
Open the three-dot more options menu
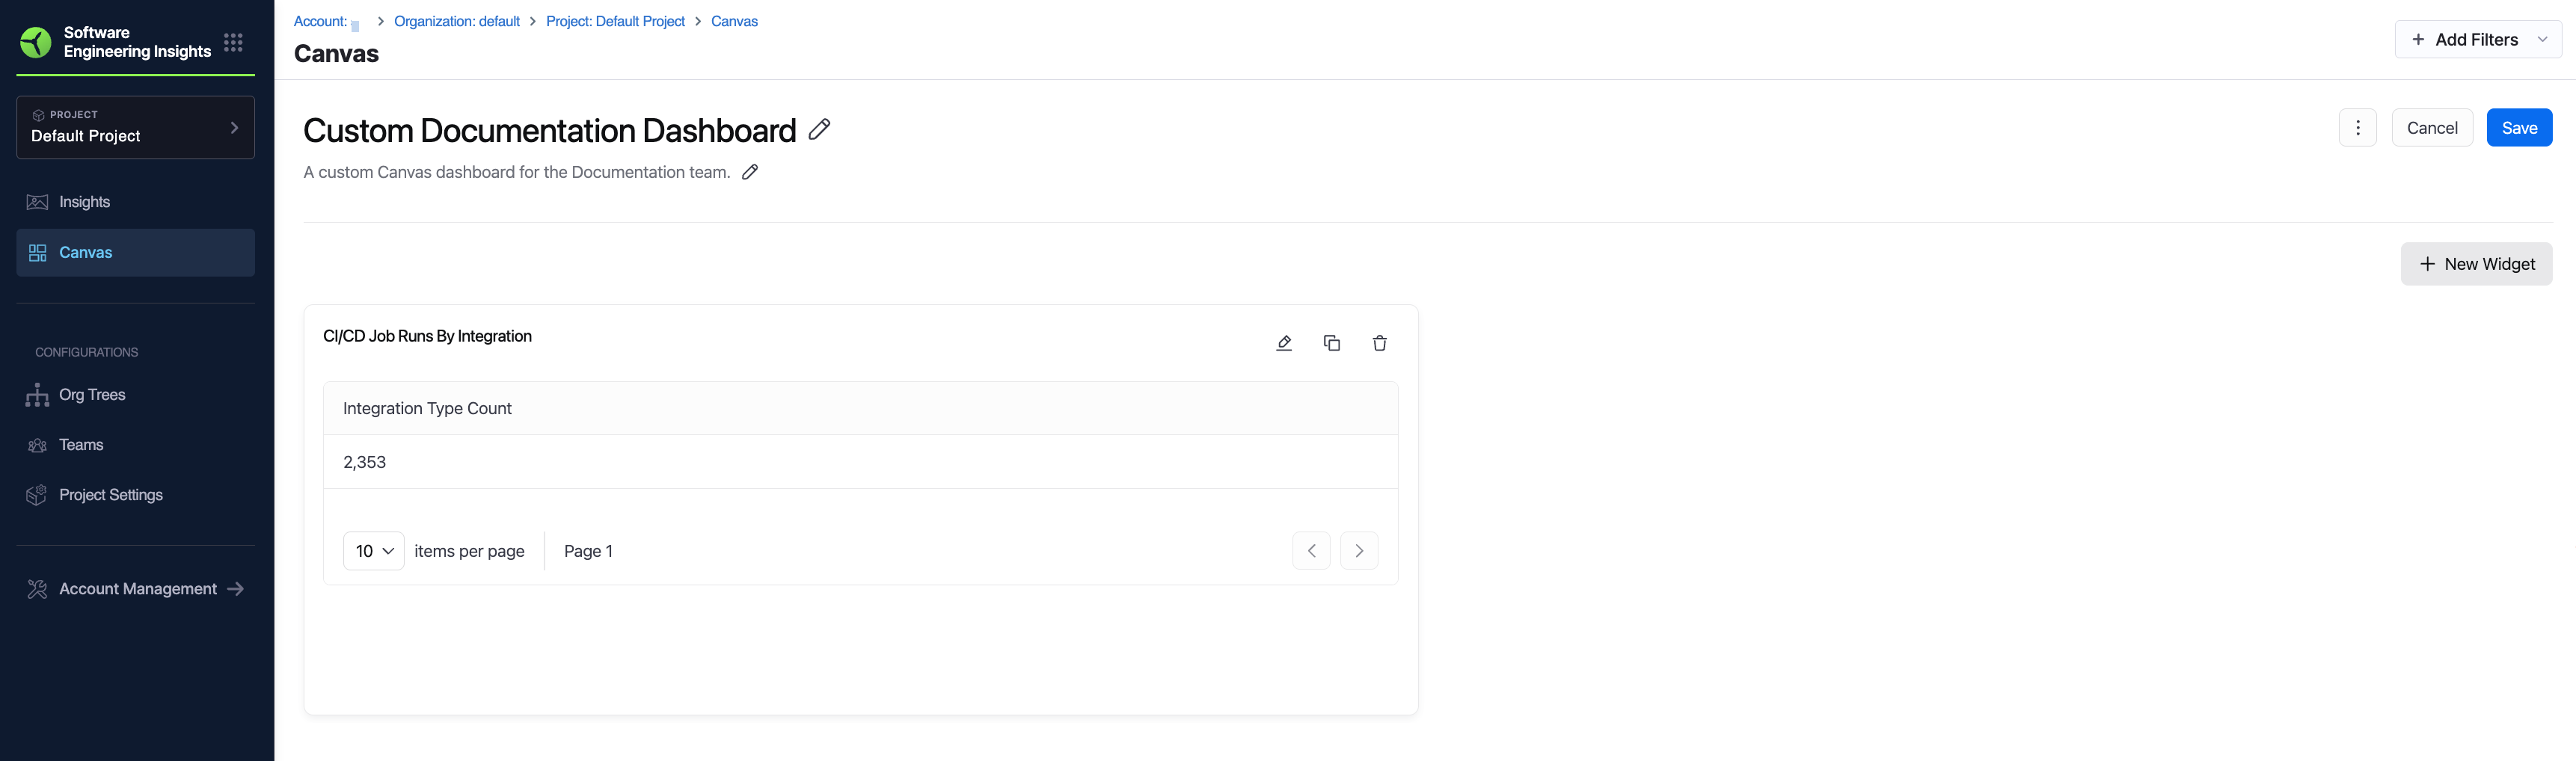[x=2357, y=128]
